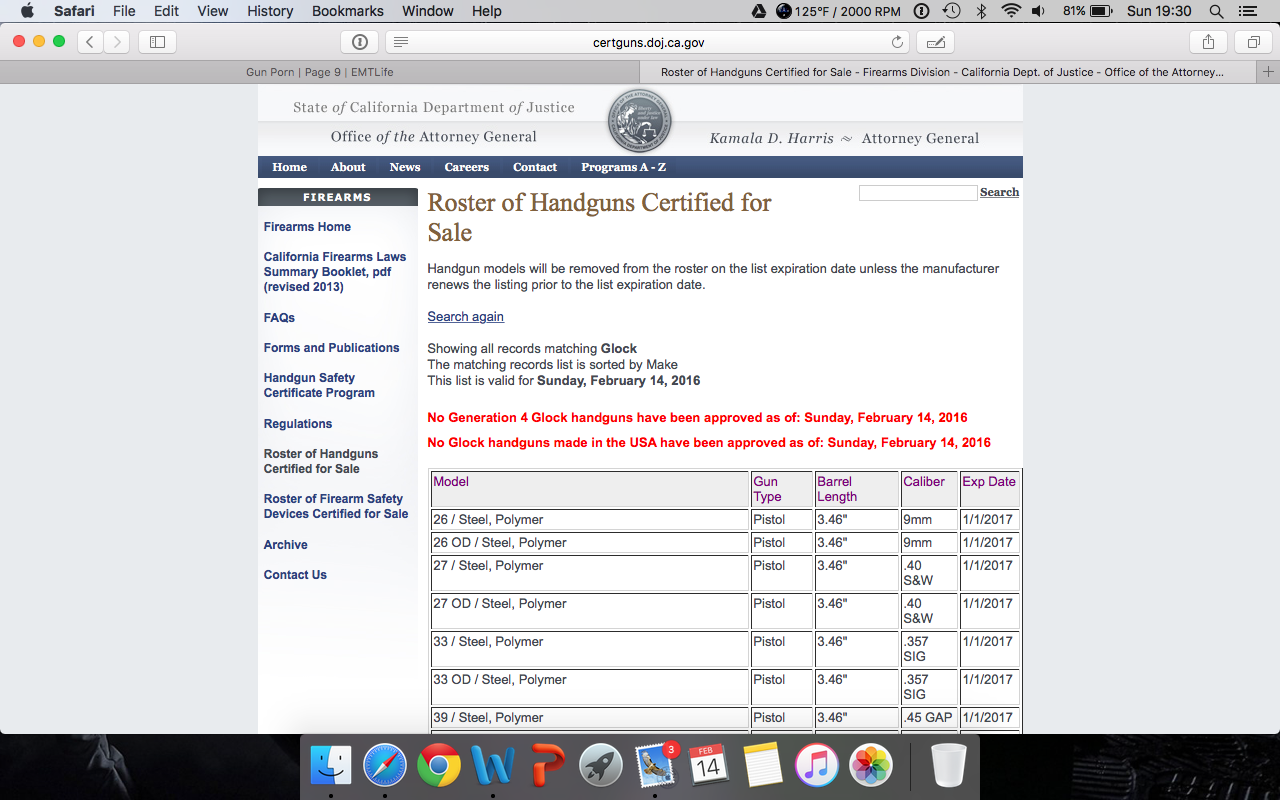Open Reader view icon in address bar
Image resolution: width=1280 pixels, height=800 pixels.
(x=401, y=42)
